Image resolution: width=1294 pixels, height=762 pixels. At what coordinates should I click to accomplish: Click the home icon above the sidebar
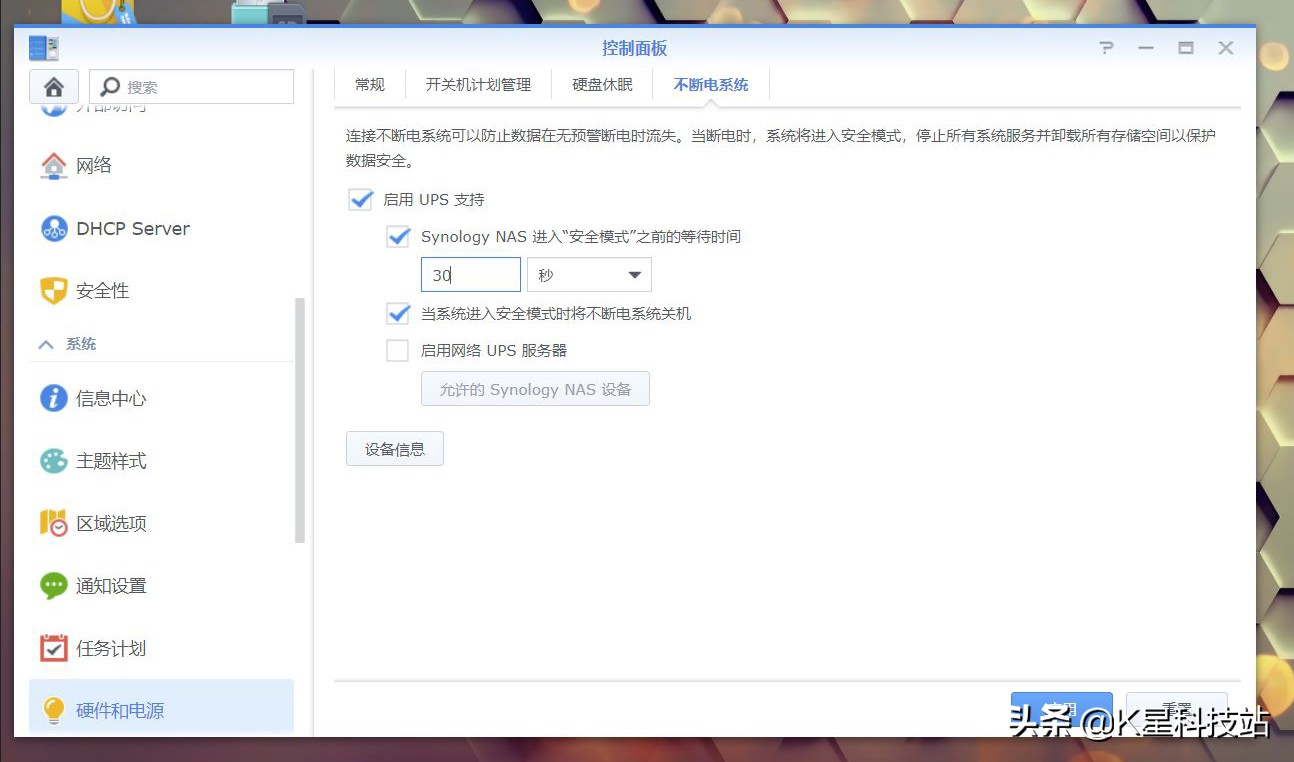(x=54, y=87)
